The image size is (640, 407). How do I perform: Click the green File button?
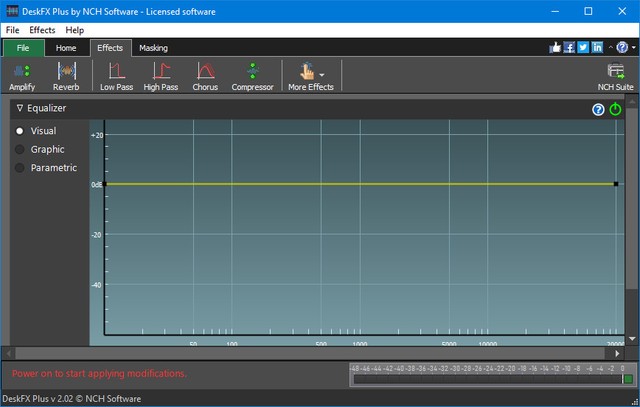(23, 47)
